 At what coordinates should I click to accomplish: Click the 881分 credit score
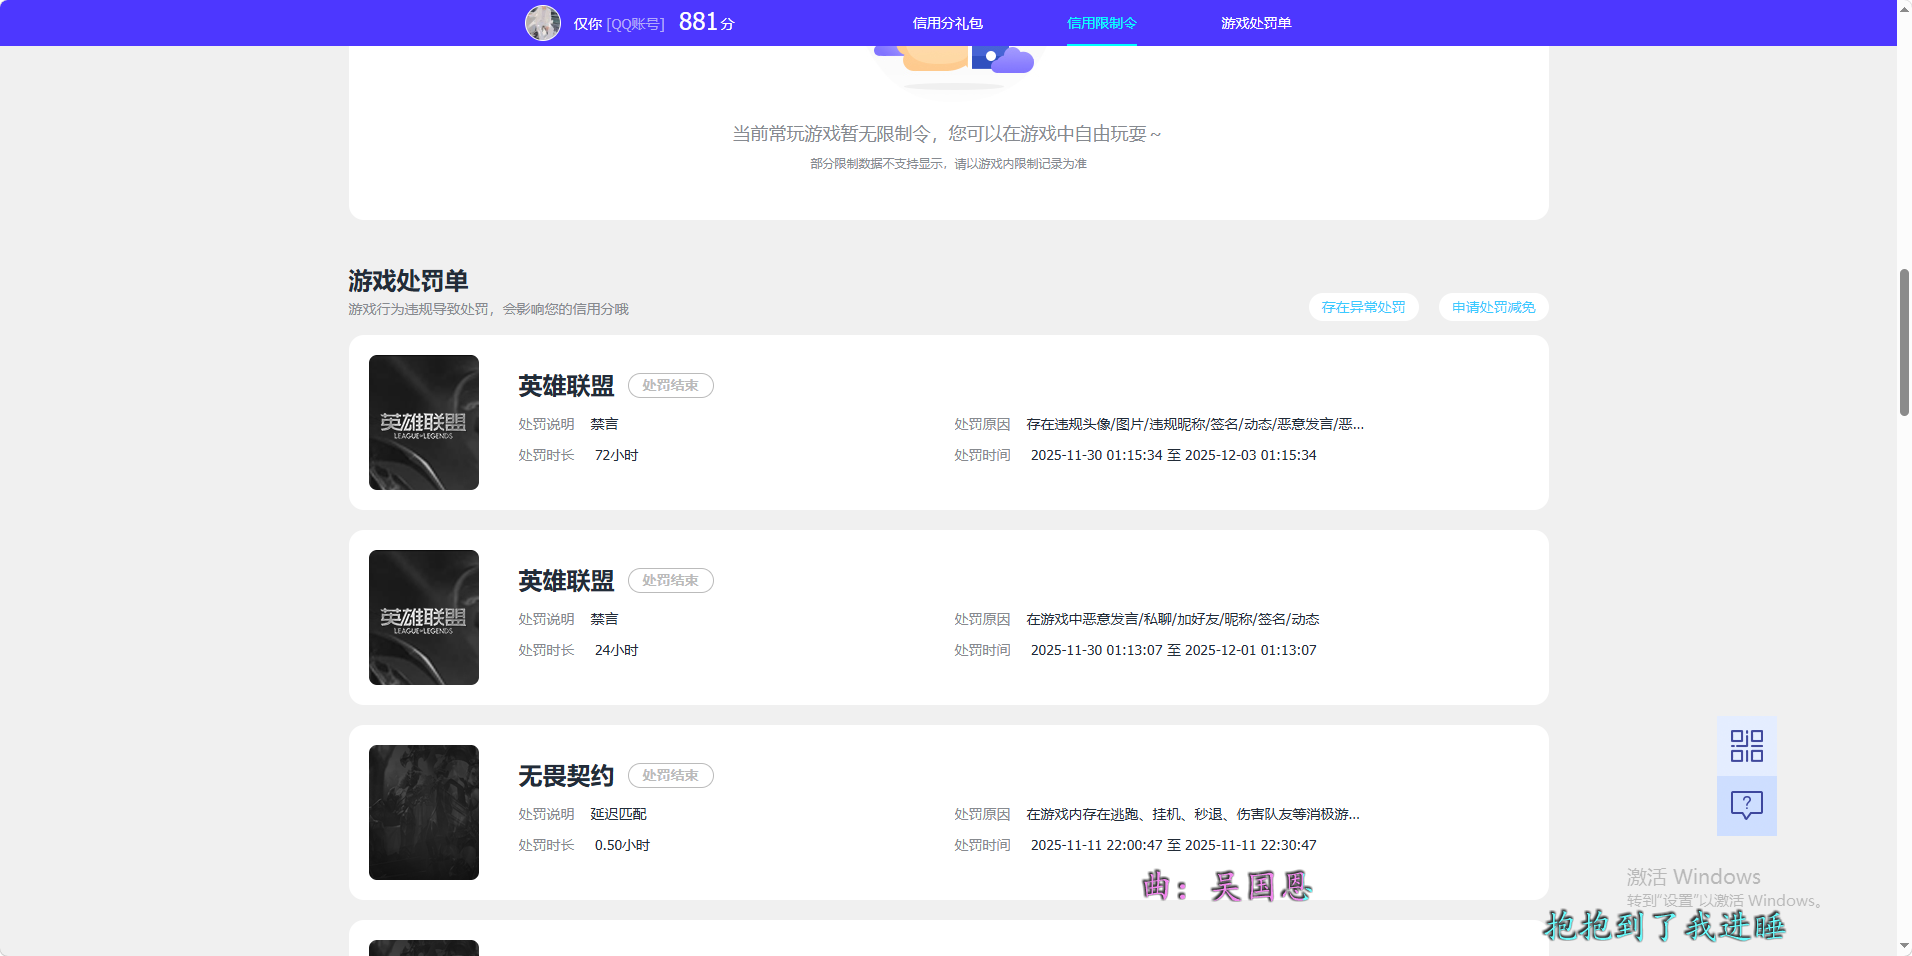coord(706,22)
